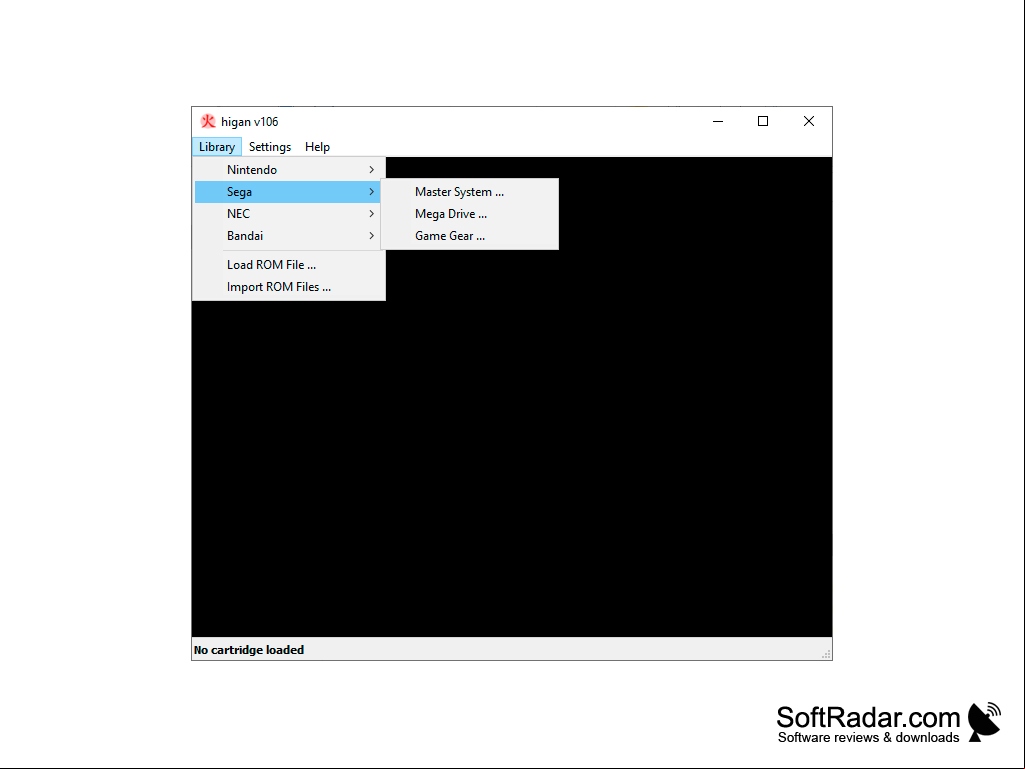Click the NEC row chevron arrow
The height and width of the screenshot is (769, 1025).
(371, 214)
